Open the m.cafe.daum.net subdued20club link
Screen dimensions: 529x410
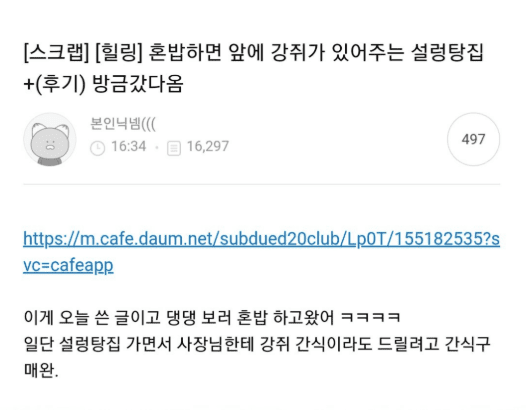click(x=261, y=239)
